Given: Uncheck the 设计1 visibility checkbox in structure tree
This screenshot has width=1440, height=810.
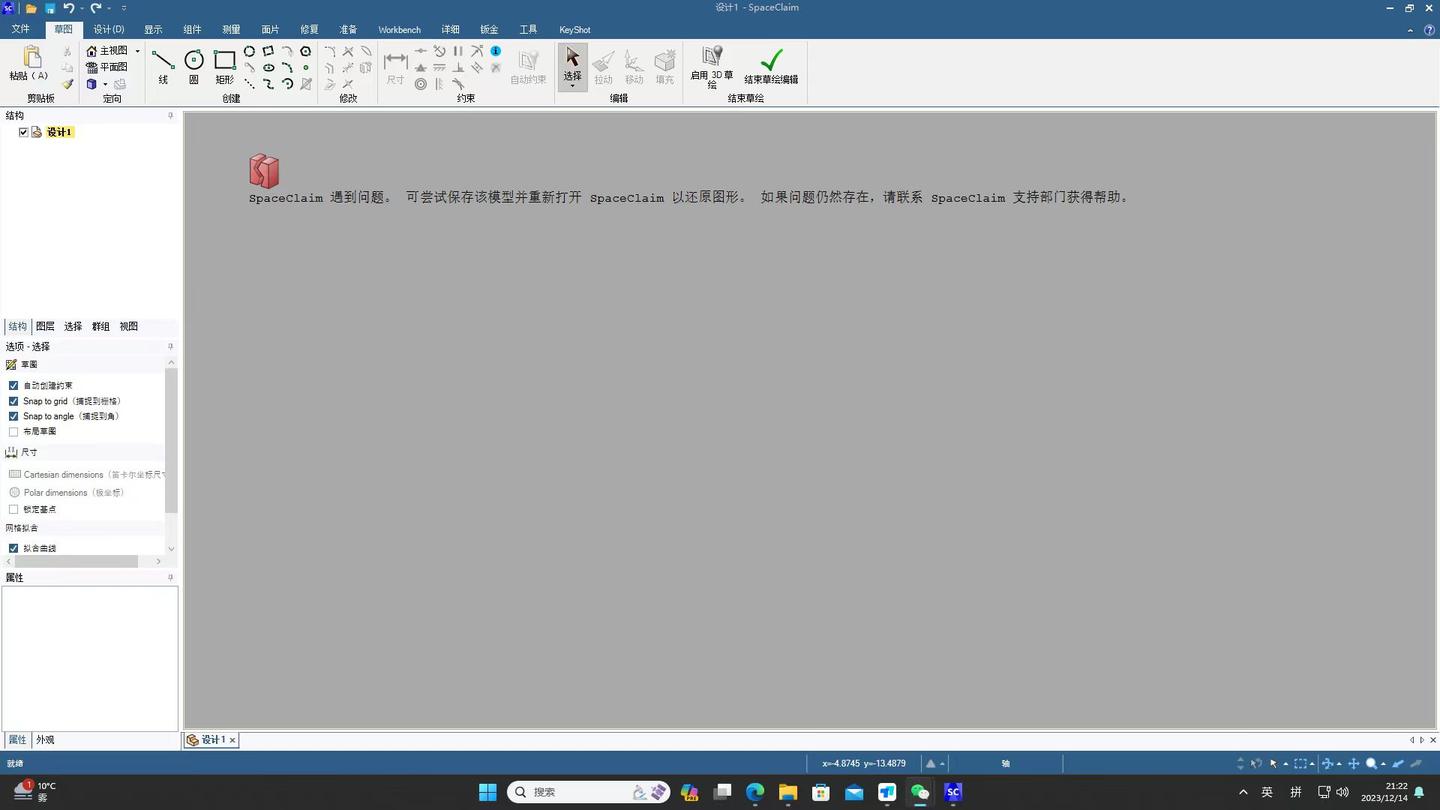Looking at the screenshot, I should click(x=23, y=131).
